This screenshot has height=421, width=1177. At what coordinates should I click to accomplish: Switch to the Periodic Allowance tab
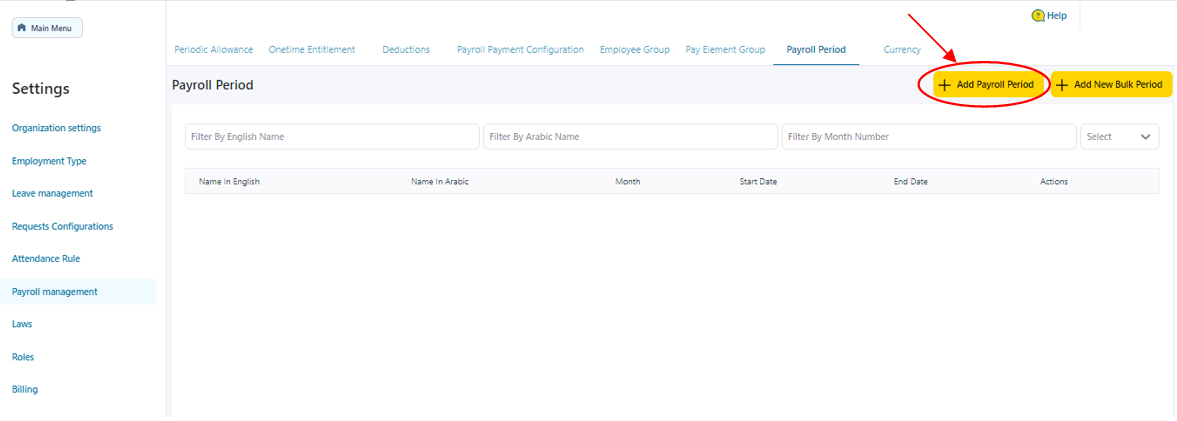point(213,50)
